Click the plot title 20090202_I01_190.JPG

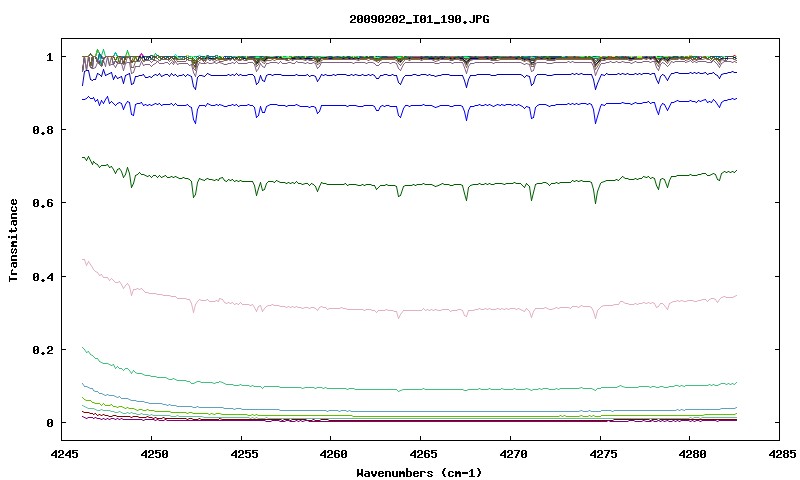point(419,19)
